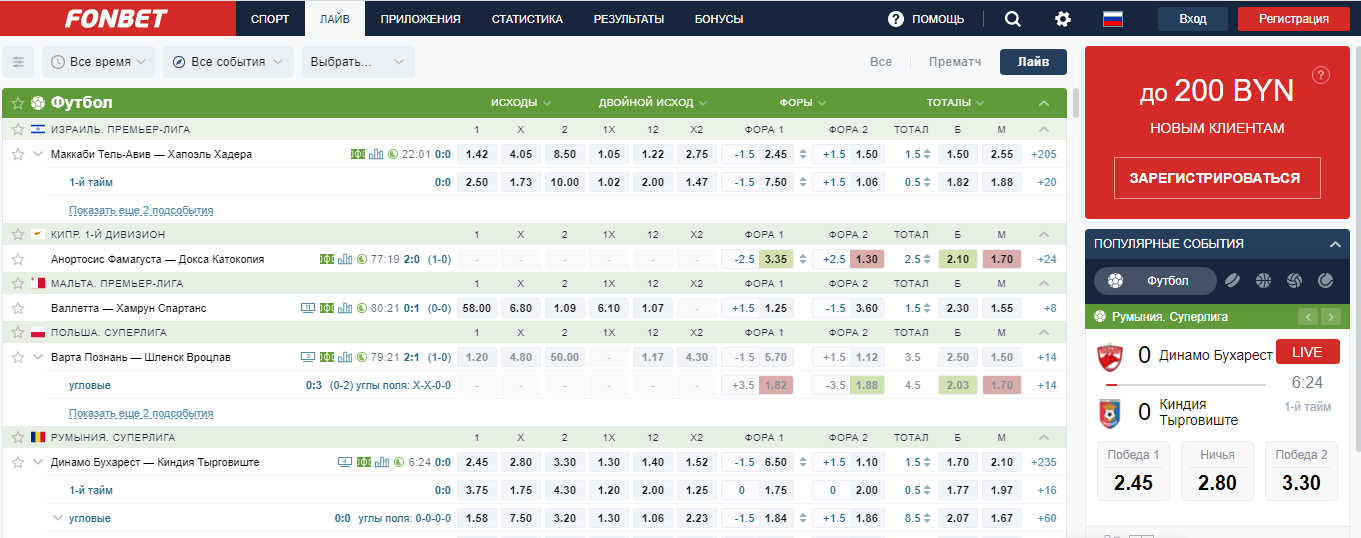Select the Все filter option
This screenshot has width=1361, height=538.
click(x=881, y=62)
